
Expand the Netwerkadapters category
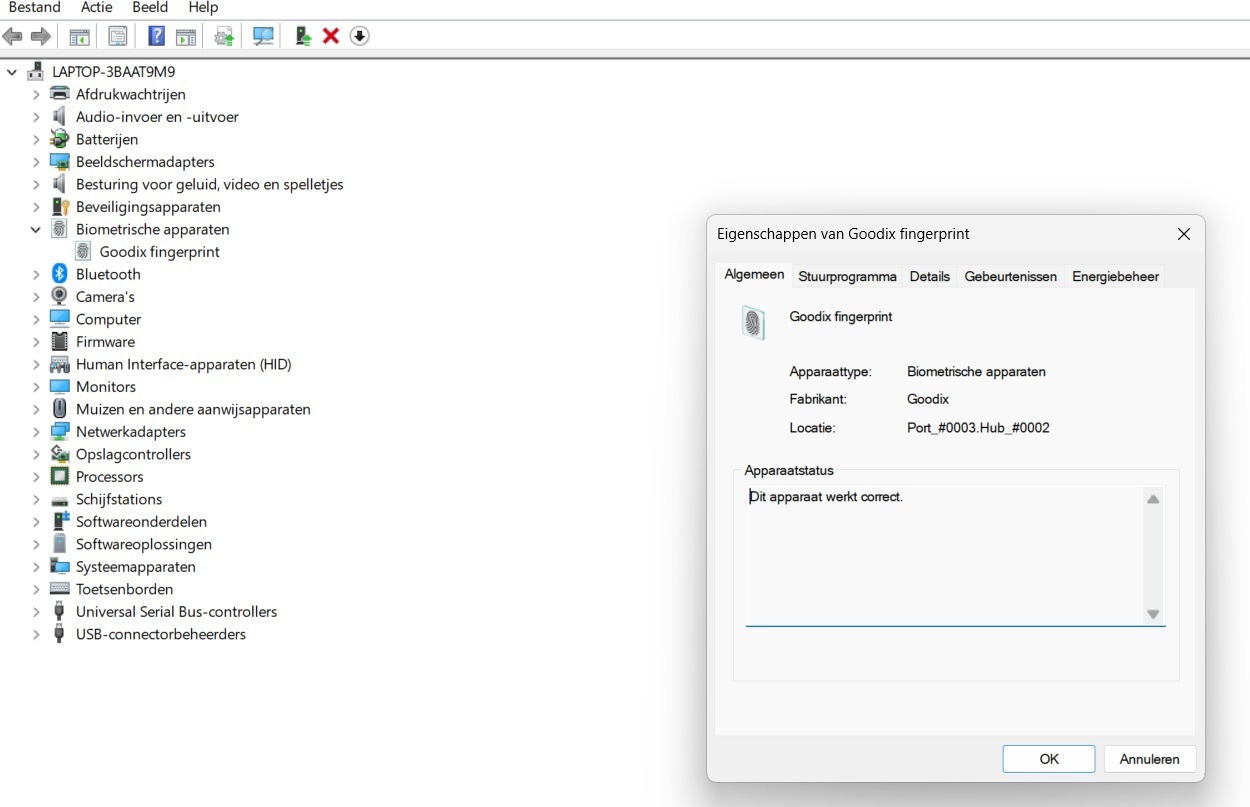pos(36,432)
